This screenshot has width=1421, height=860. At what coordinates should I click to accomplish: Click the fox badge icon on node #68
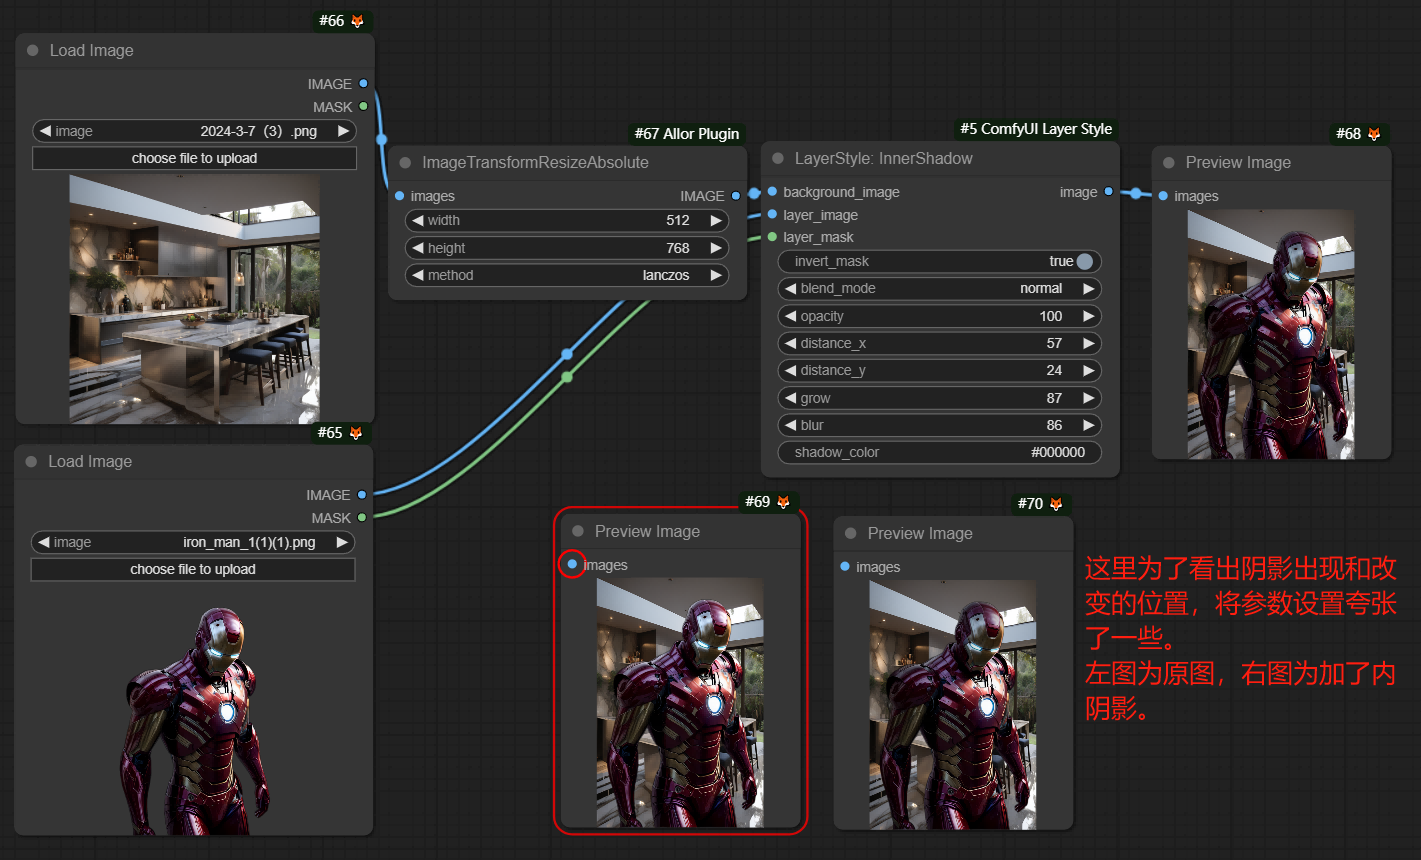pos(1374,134)
